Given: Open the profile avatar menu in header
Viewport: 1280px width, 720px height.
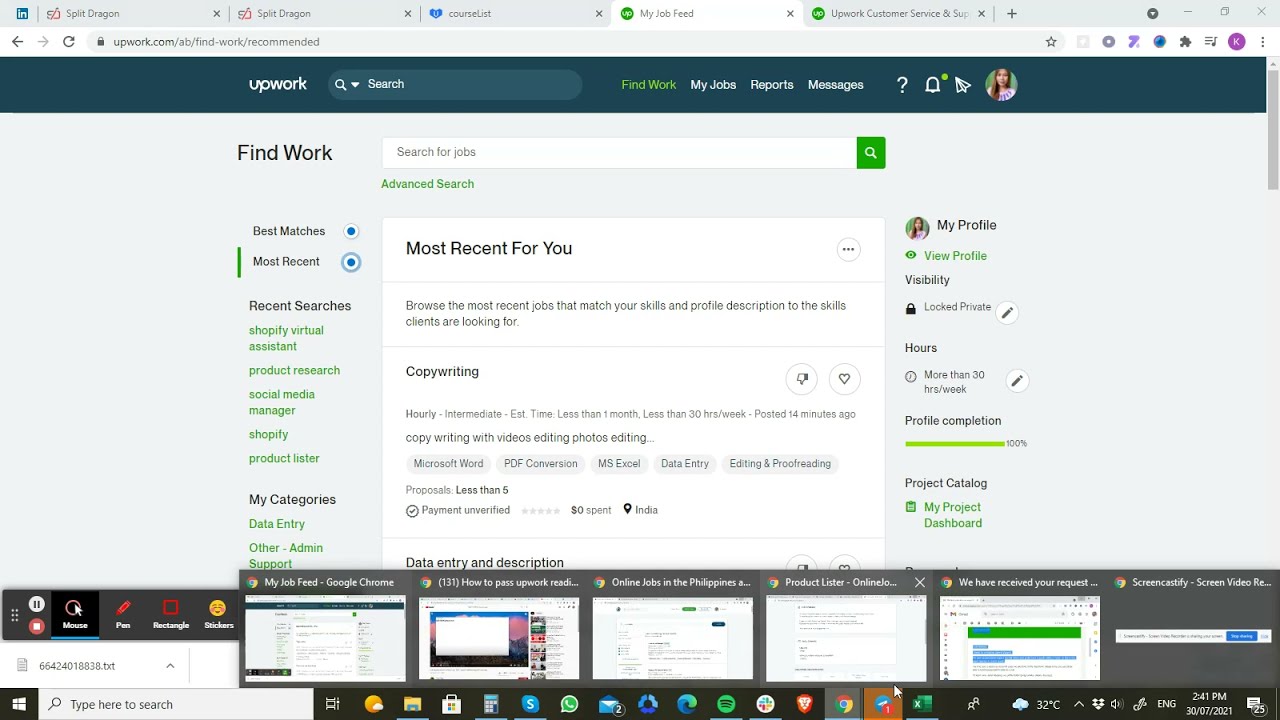Looking at the screenshot, I should click(1001, 85).
